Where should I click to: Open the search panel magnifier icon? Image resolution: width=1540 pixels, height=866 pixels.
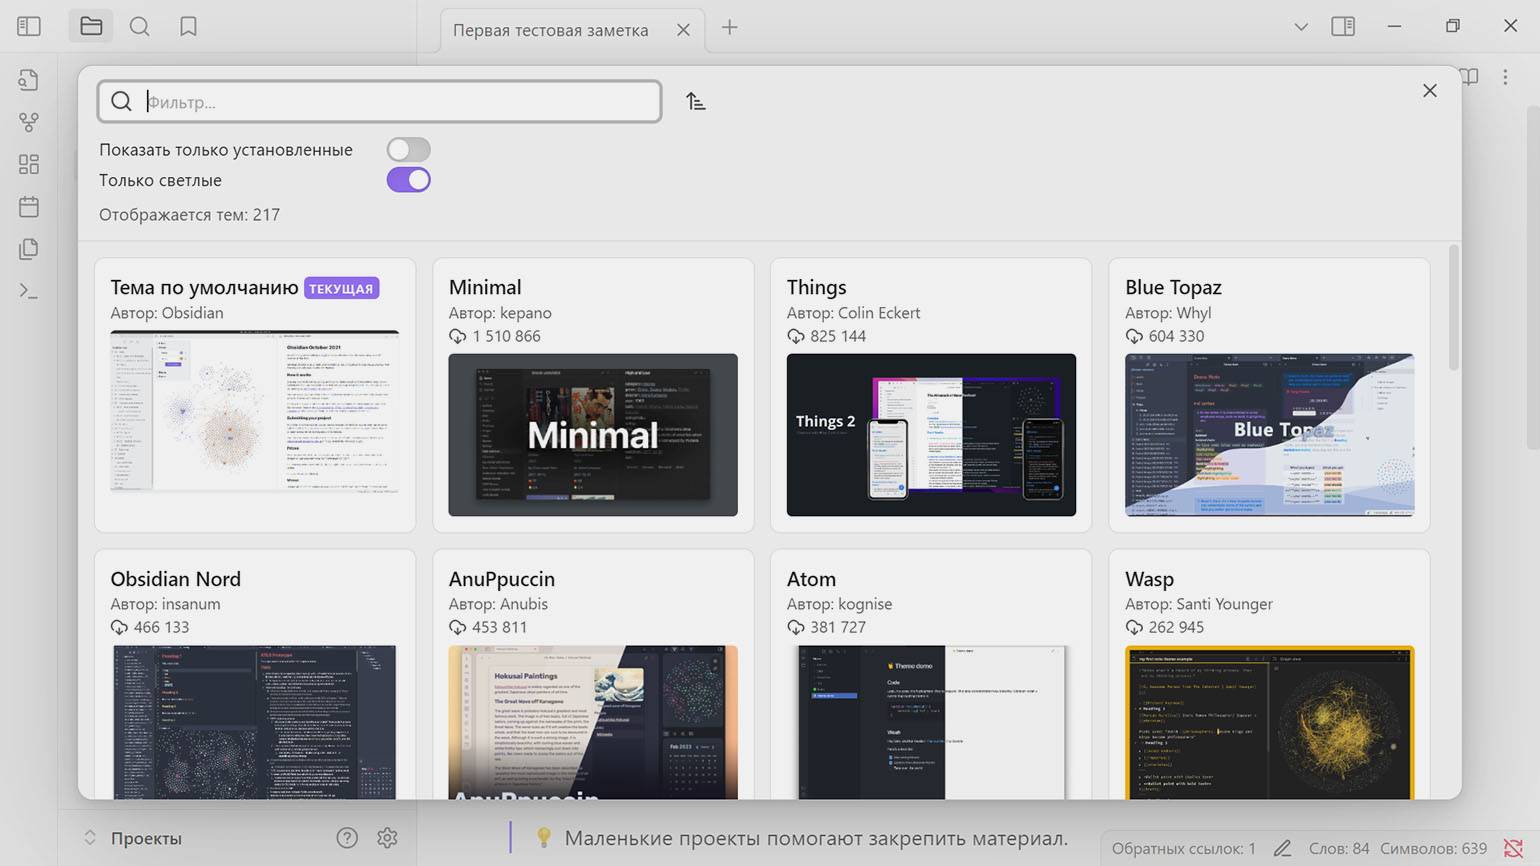(140, 27)
